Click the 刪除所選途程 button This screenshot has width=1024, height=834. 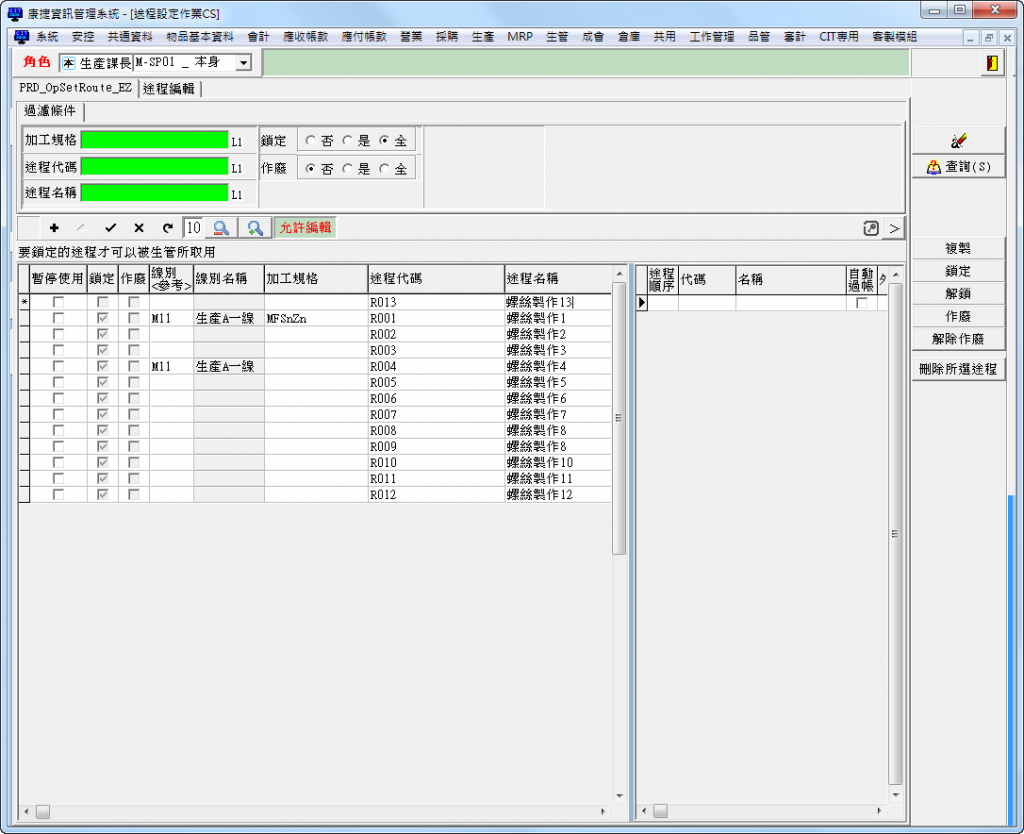pos(958,369)
